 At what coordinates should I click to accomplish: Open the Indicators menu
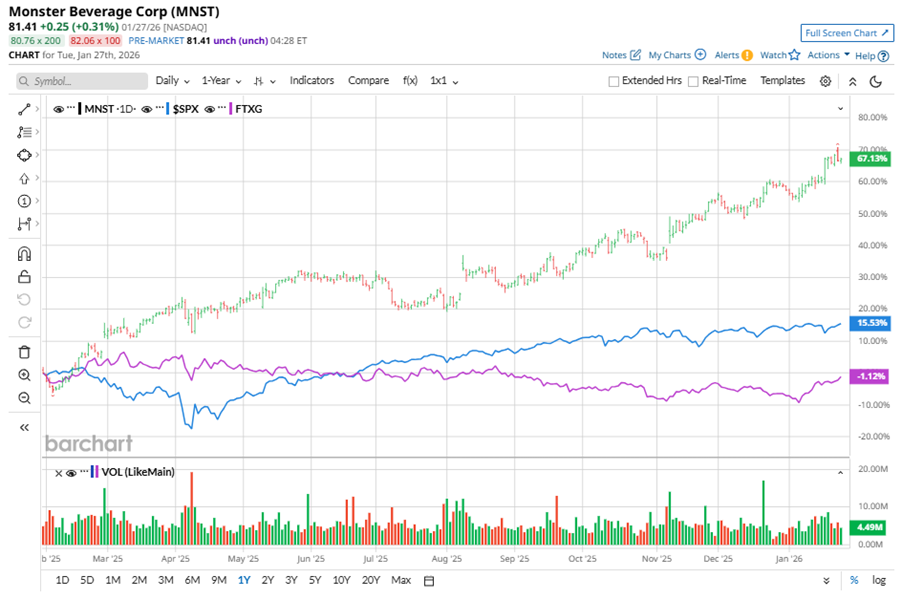tap(311, 81)
